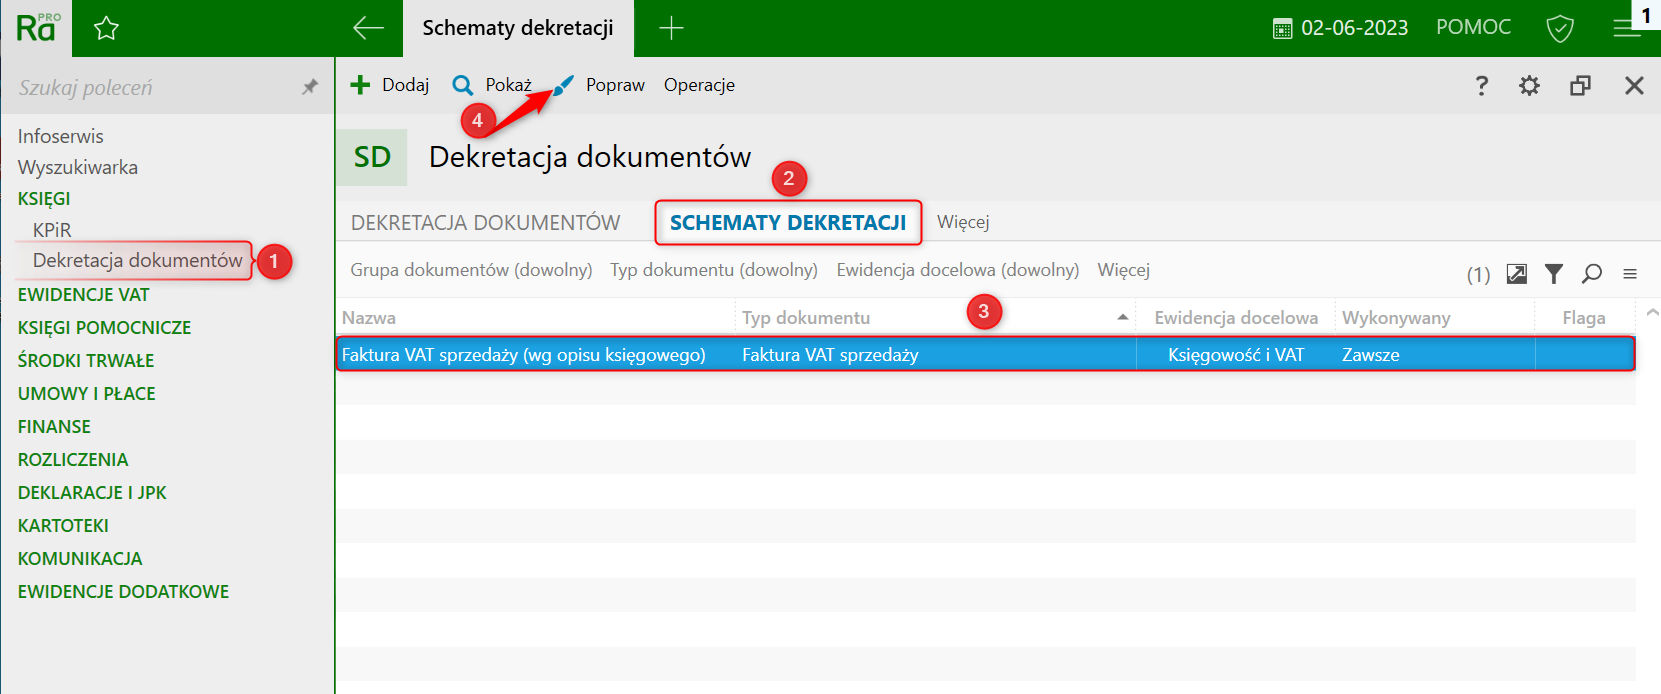Open Więcej next to the tabs

pyautogui.click(x=963, y=222)
